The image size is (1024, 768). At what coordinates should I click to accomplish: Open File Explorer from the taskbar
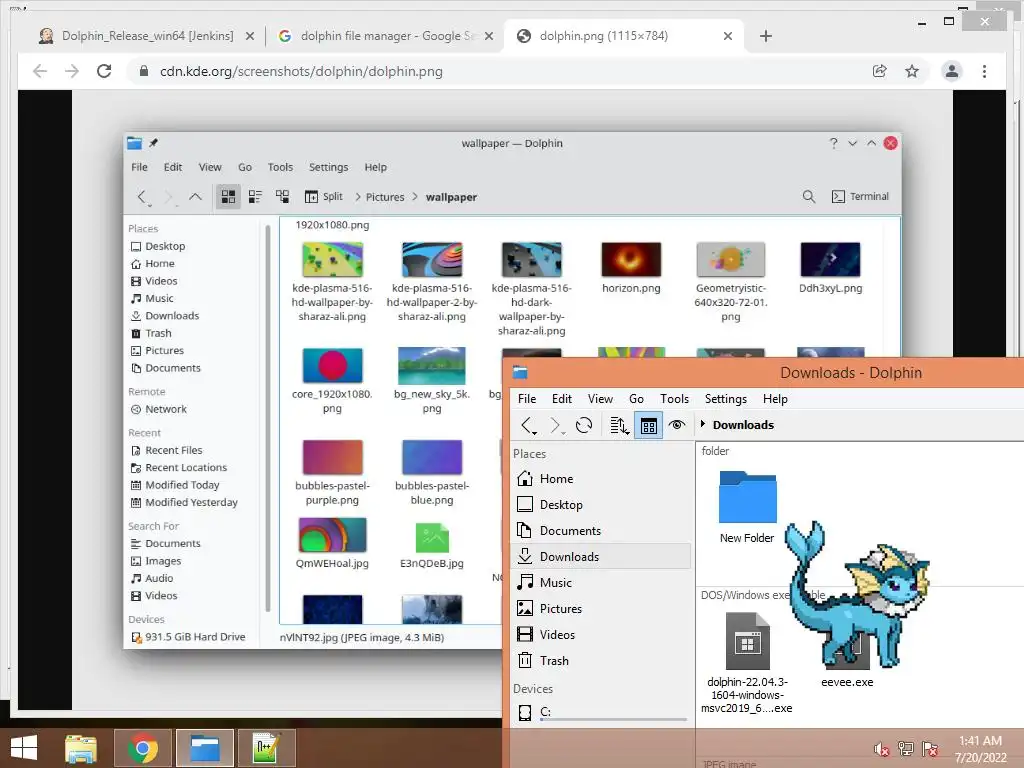81,748
